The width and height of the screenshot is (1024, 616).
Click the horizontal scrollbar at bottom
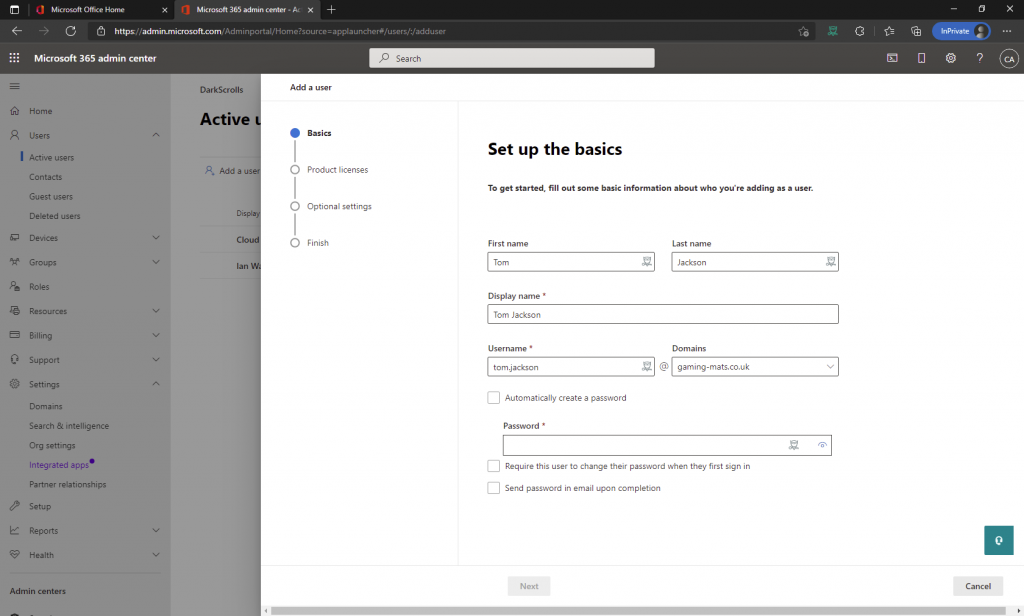click(x=638, y=611)
